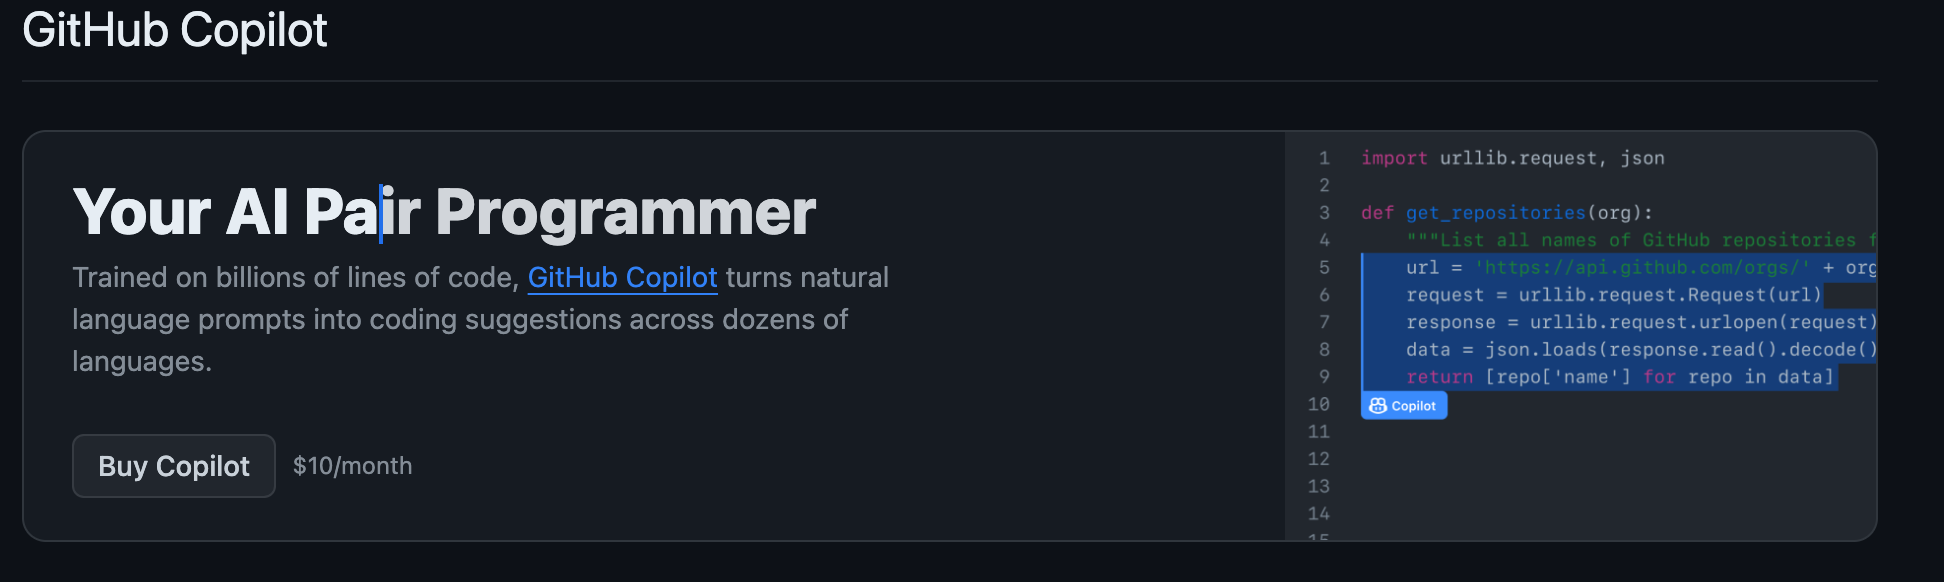Image resolution: width=1944 pixels, height=582 pixels.
Task: Open the GitHub Copilot hyperlink in the description
Action: [622, 277]
